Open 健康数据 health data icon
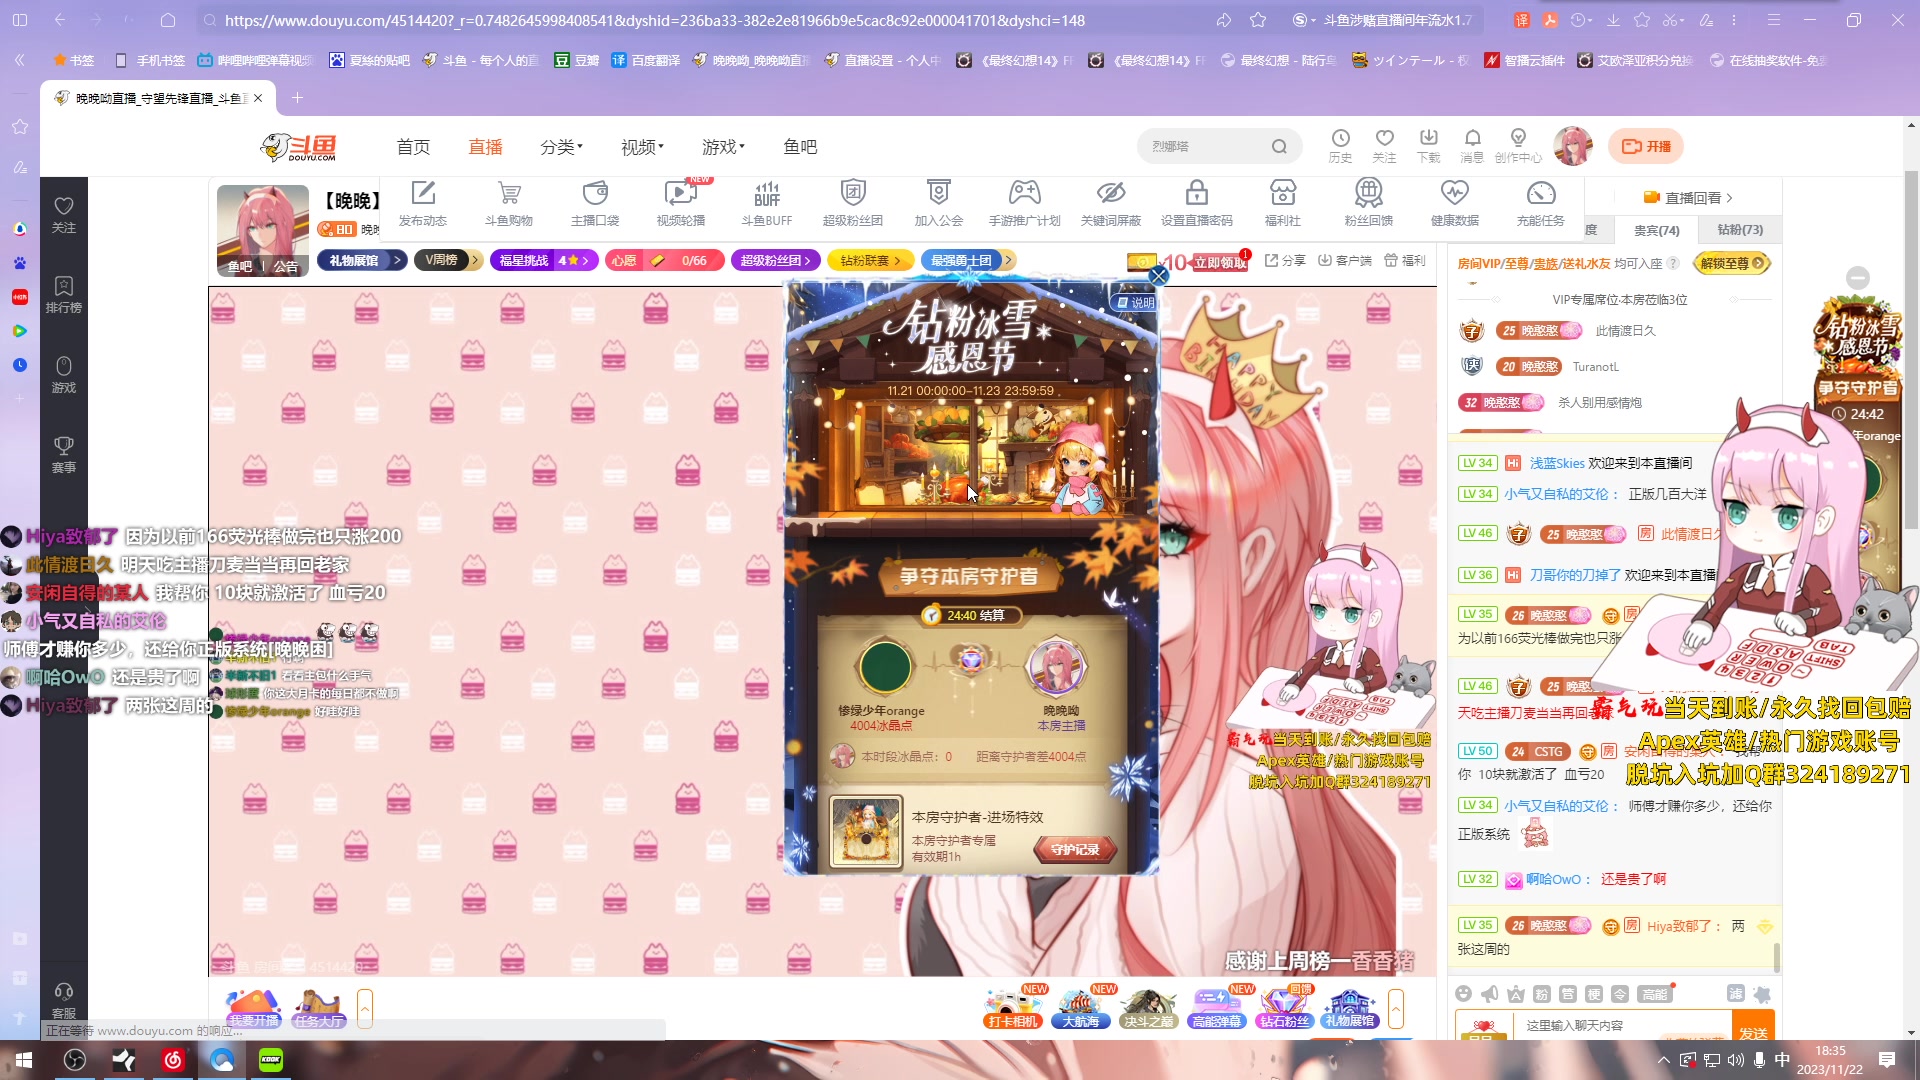 tap(1455, 203)
